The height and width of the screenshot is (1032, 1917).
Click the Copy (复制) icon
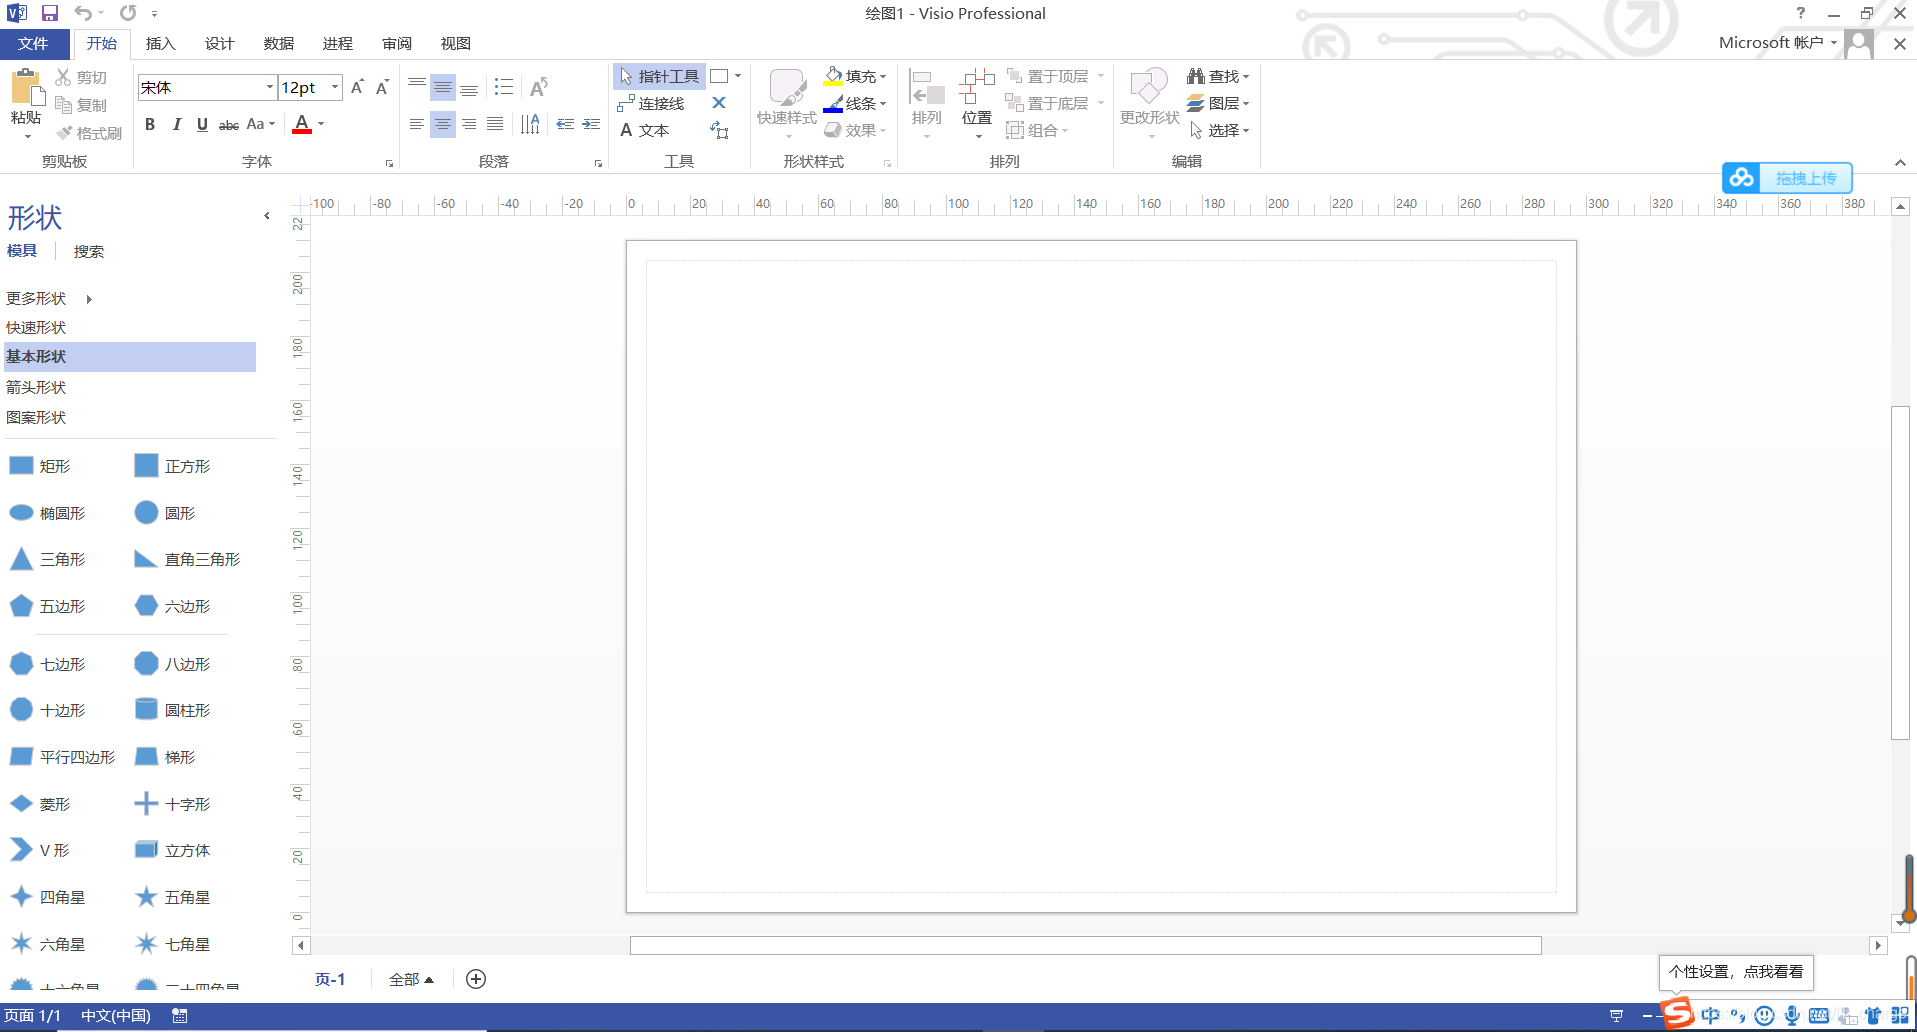[x=64, y=105]
